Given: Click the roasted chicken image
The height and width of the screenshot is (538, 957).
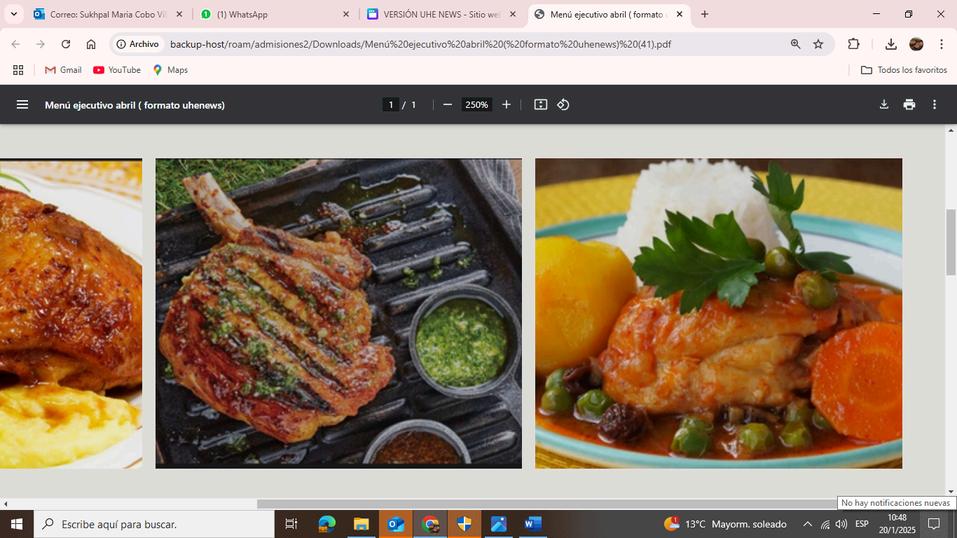Looking at the screenshot, I should coord(71,313).
